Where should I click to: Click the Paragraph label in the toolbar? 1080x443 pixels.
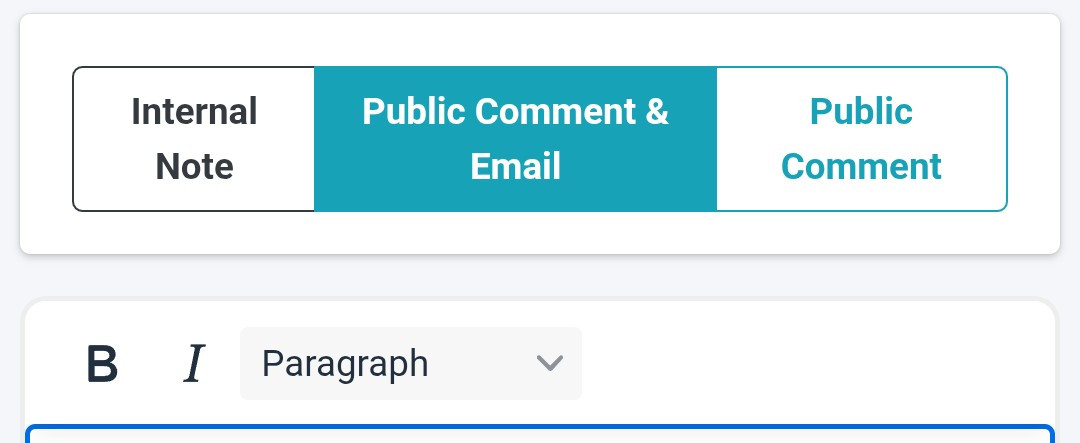pyautogui.click(x=345, y=363)
